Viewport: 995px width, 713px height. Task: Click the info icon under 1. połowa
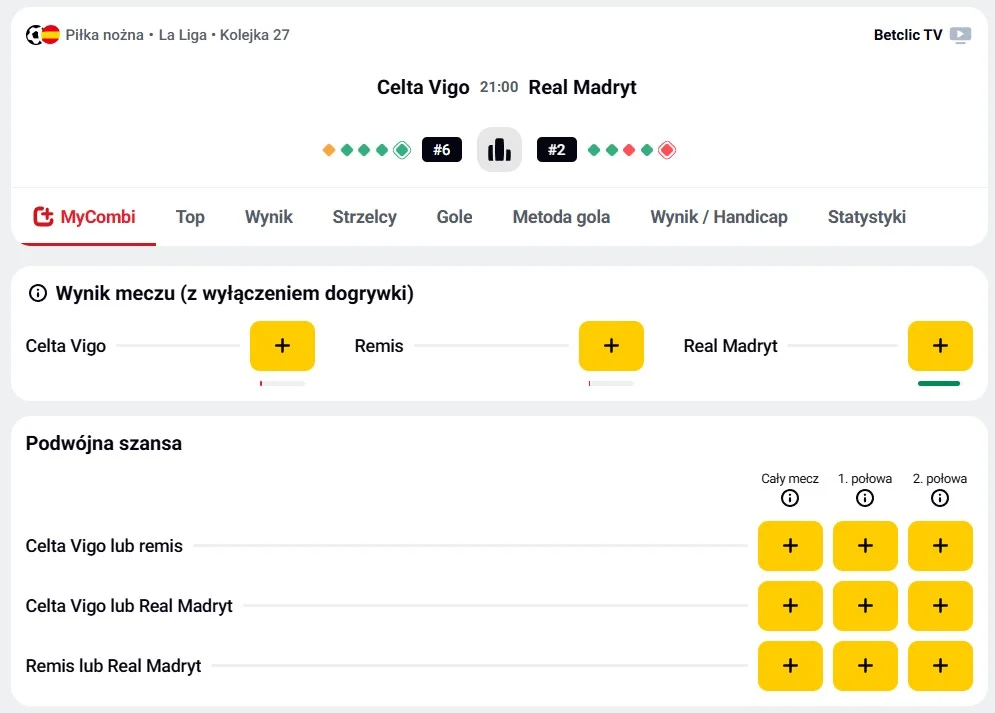point(864,497)
